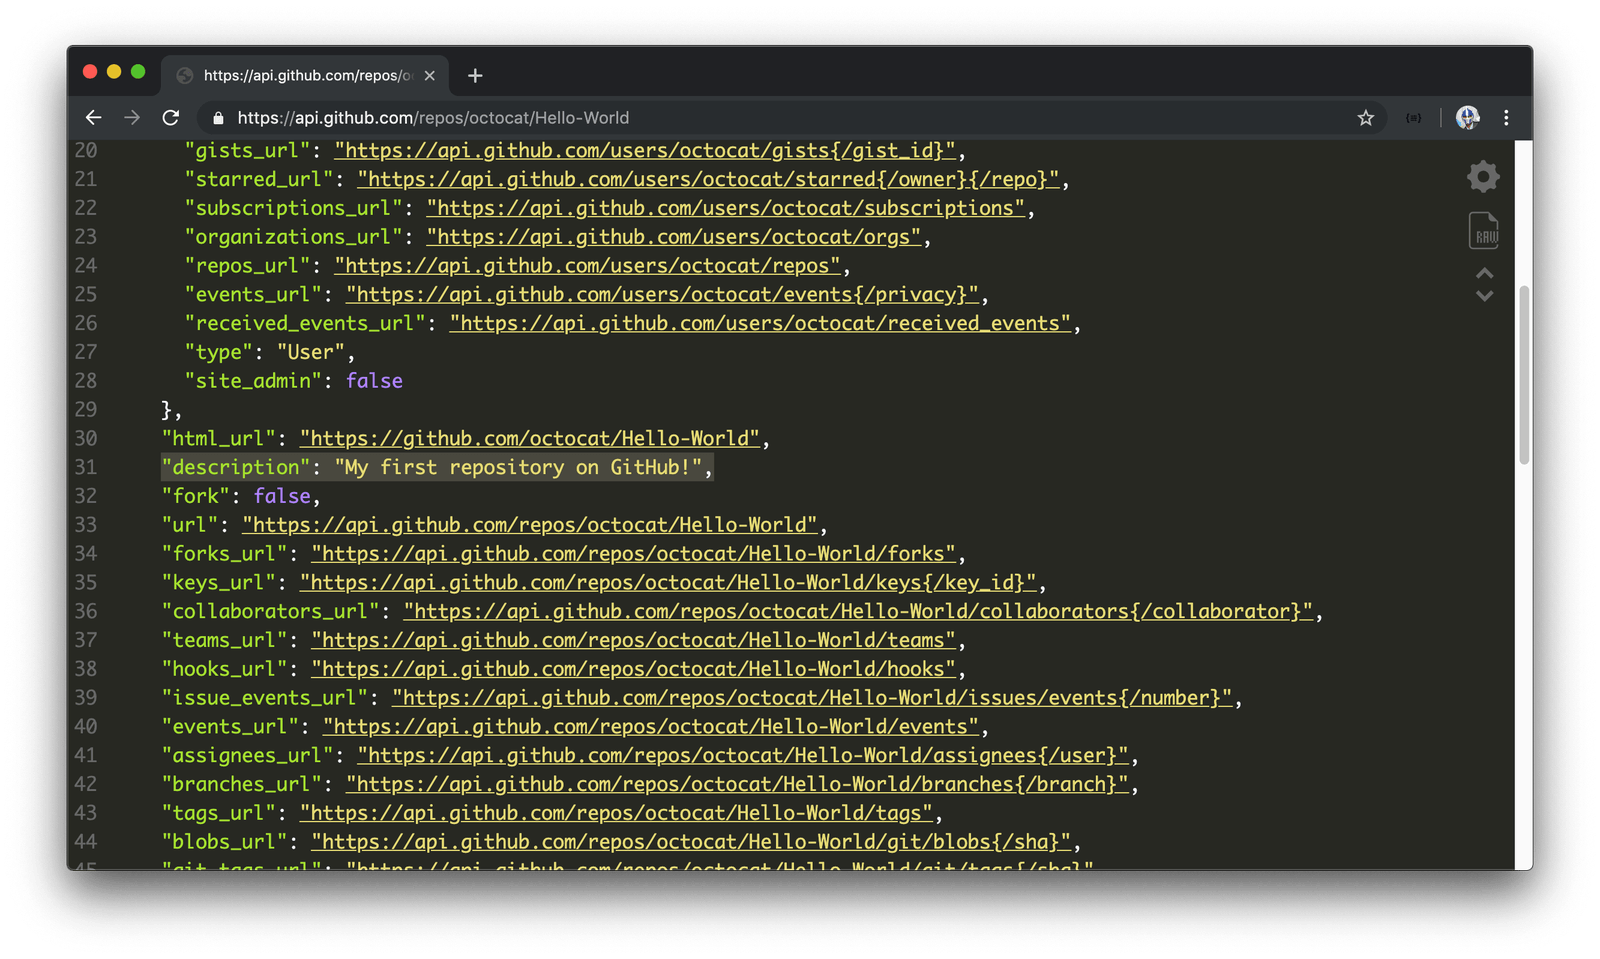Image resolution: width=1600 pixels, height=959 pixels.
Task: Open the blobs_url link
Action: (691, 842)
